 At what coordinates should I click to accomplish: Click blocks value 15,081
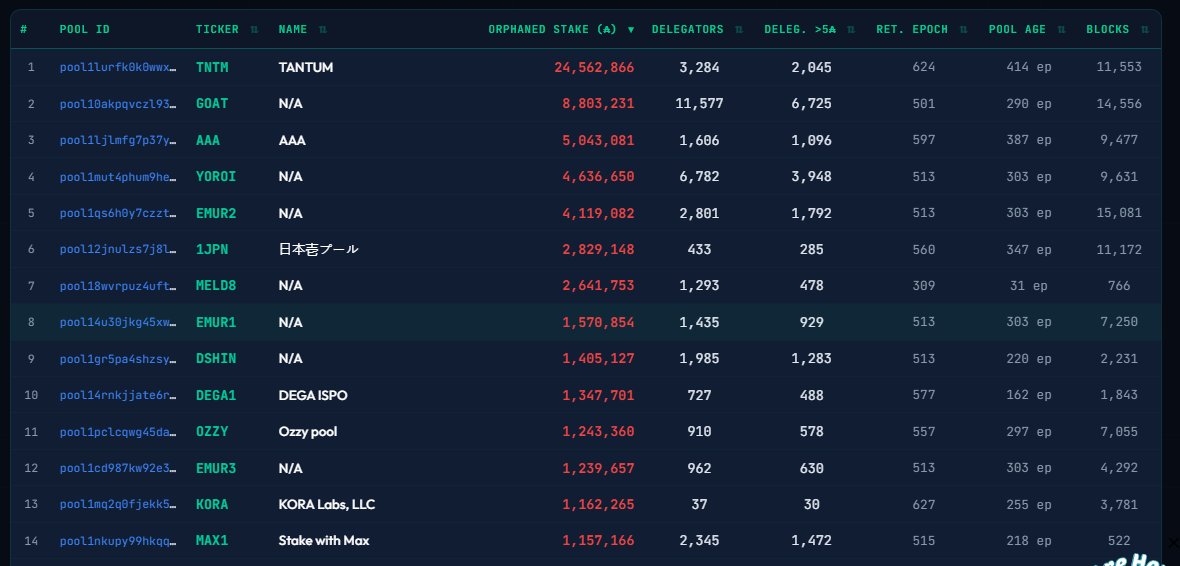(1119, 213)
